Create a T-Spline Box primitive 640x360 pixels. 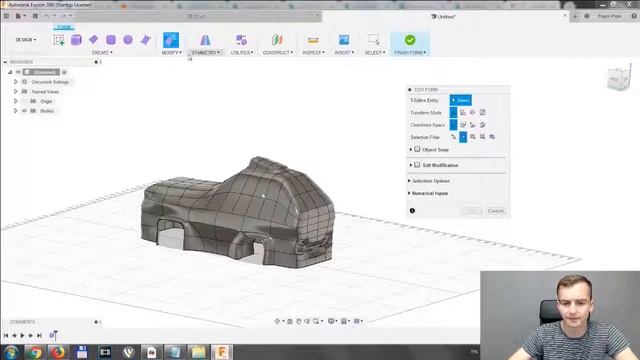76,40
